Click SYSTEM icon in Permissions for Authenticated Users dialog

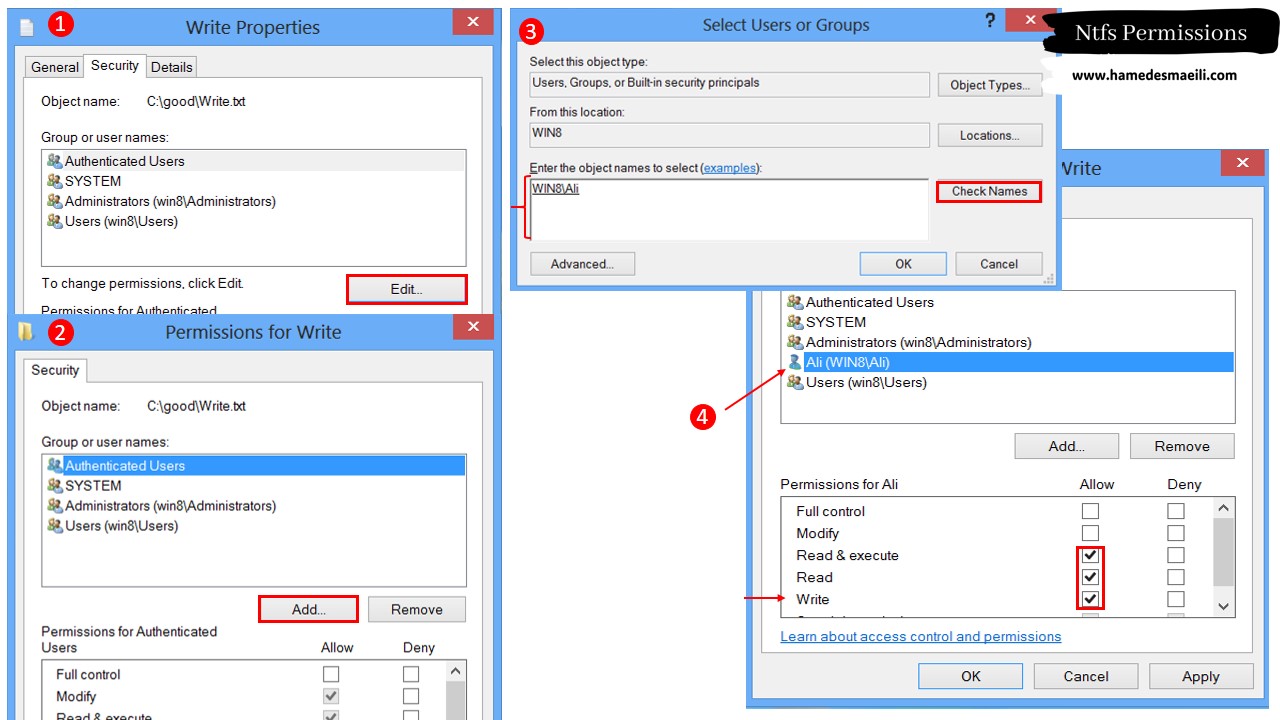coord(54,485)
